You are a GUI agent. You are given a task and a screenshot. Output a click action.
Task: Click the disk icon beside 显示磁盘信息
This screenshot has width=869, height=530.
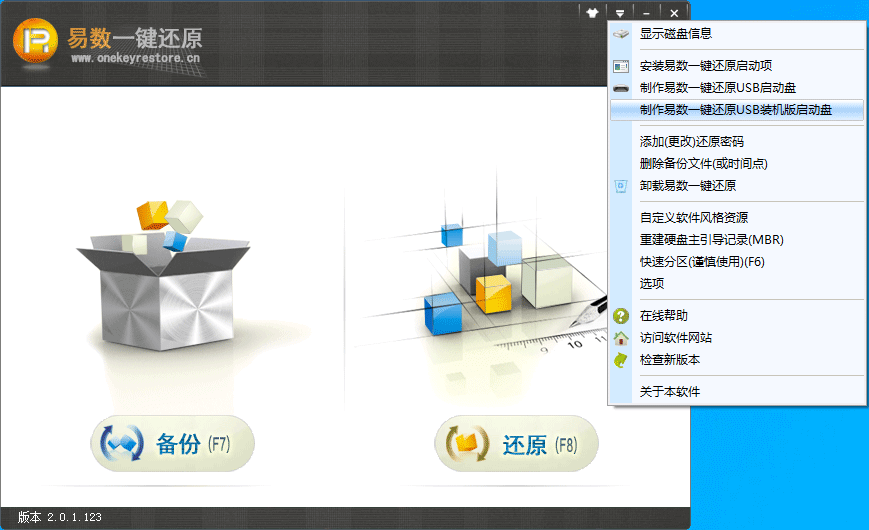(621, 34)
